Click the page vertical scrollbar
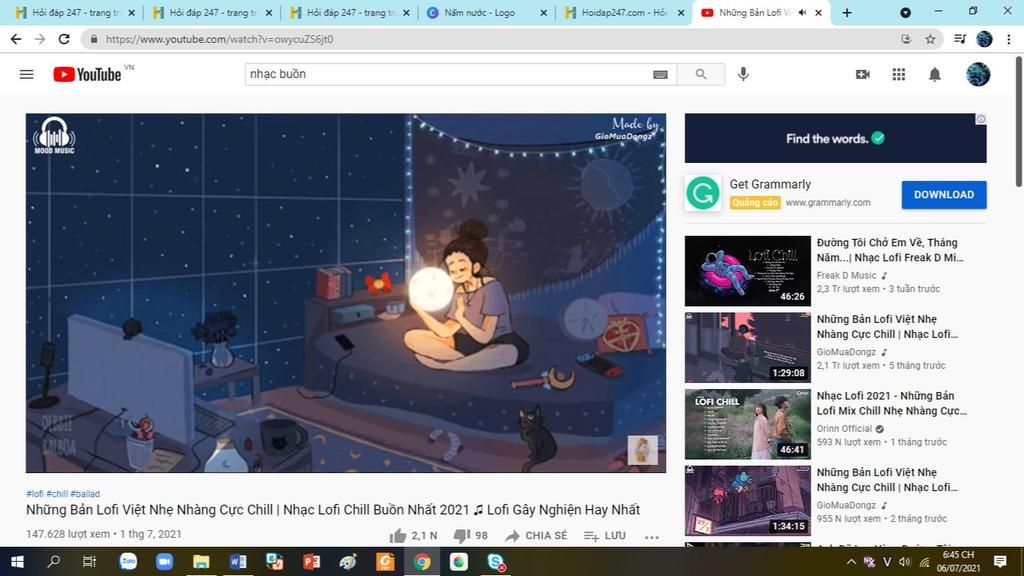The height and width of the screenshot is (576, 1024). point(1019,123)
